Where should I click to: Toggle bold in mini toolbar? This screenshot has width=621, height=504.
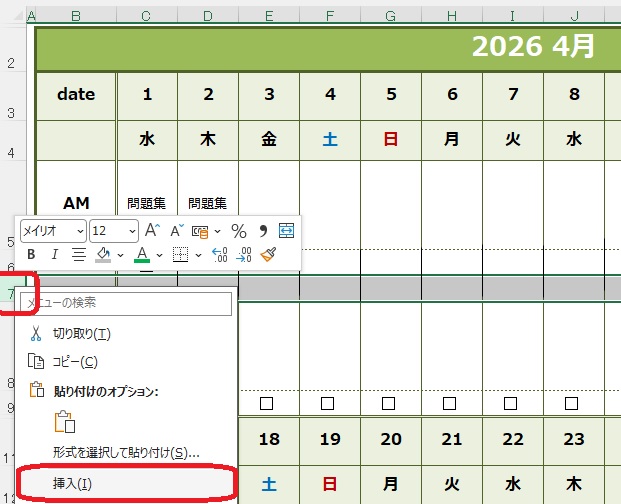point(29,255)
